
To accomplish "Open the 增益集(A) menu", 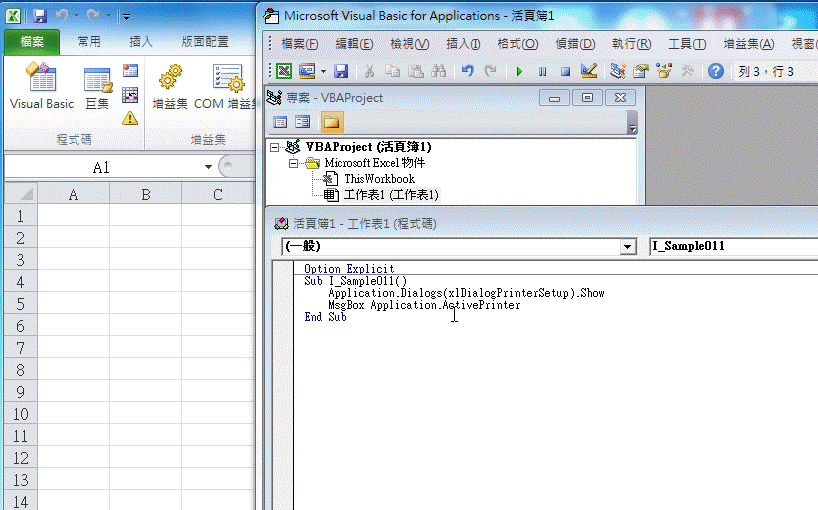I will coord(749,44).
